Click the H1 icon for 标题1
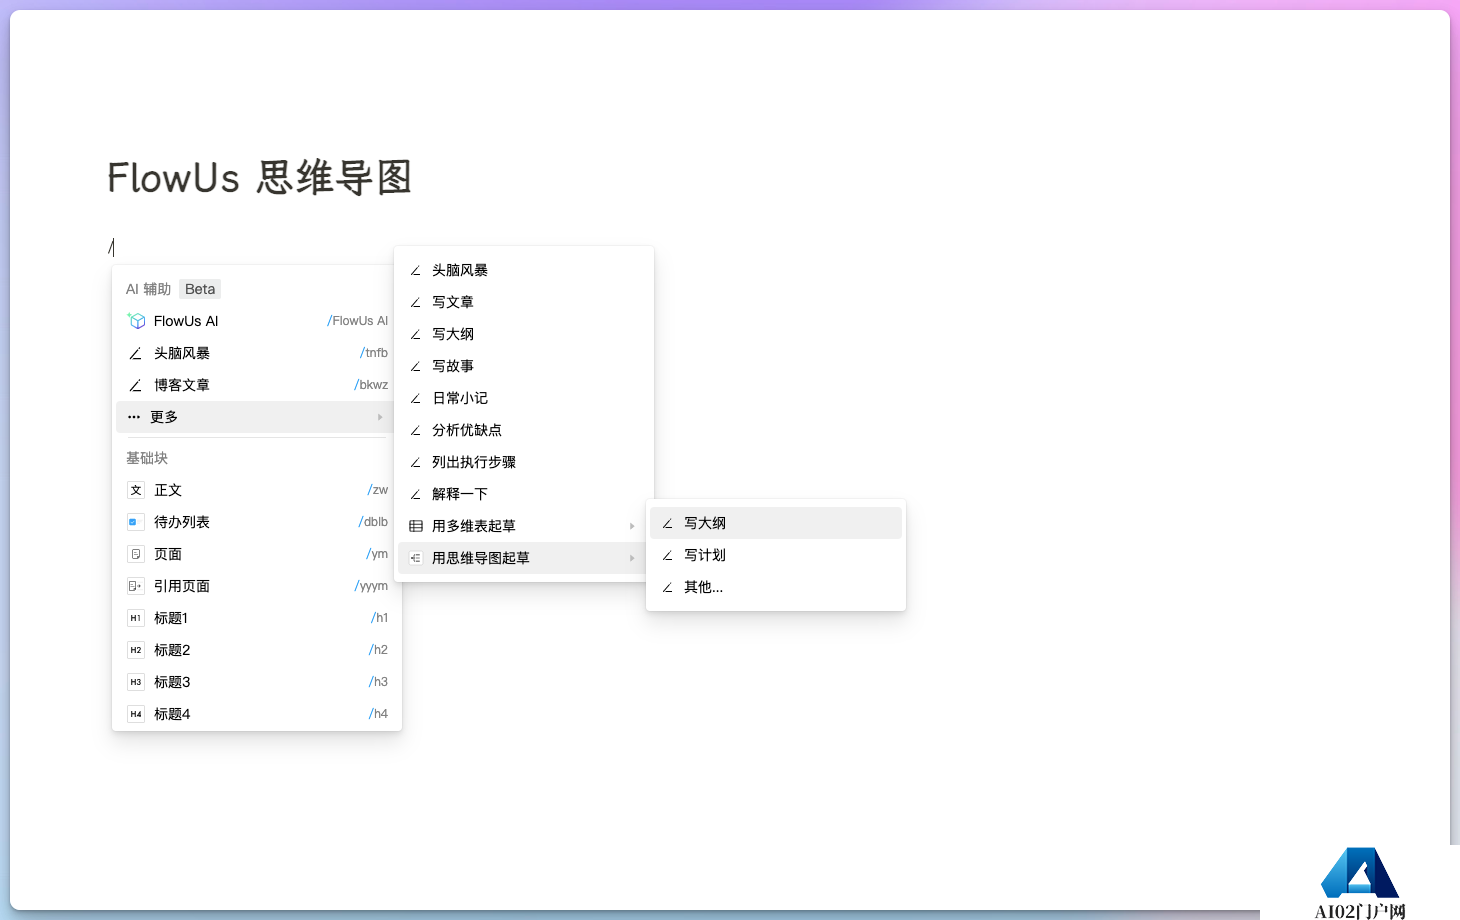This screenshot has height=920, width=1460. (x=136, y=618)
